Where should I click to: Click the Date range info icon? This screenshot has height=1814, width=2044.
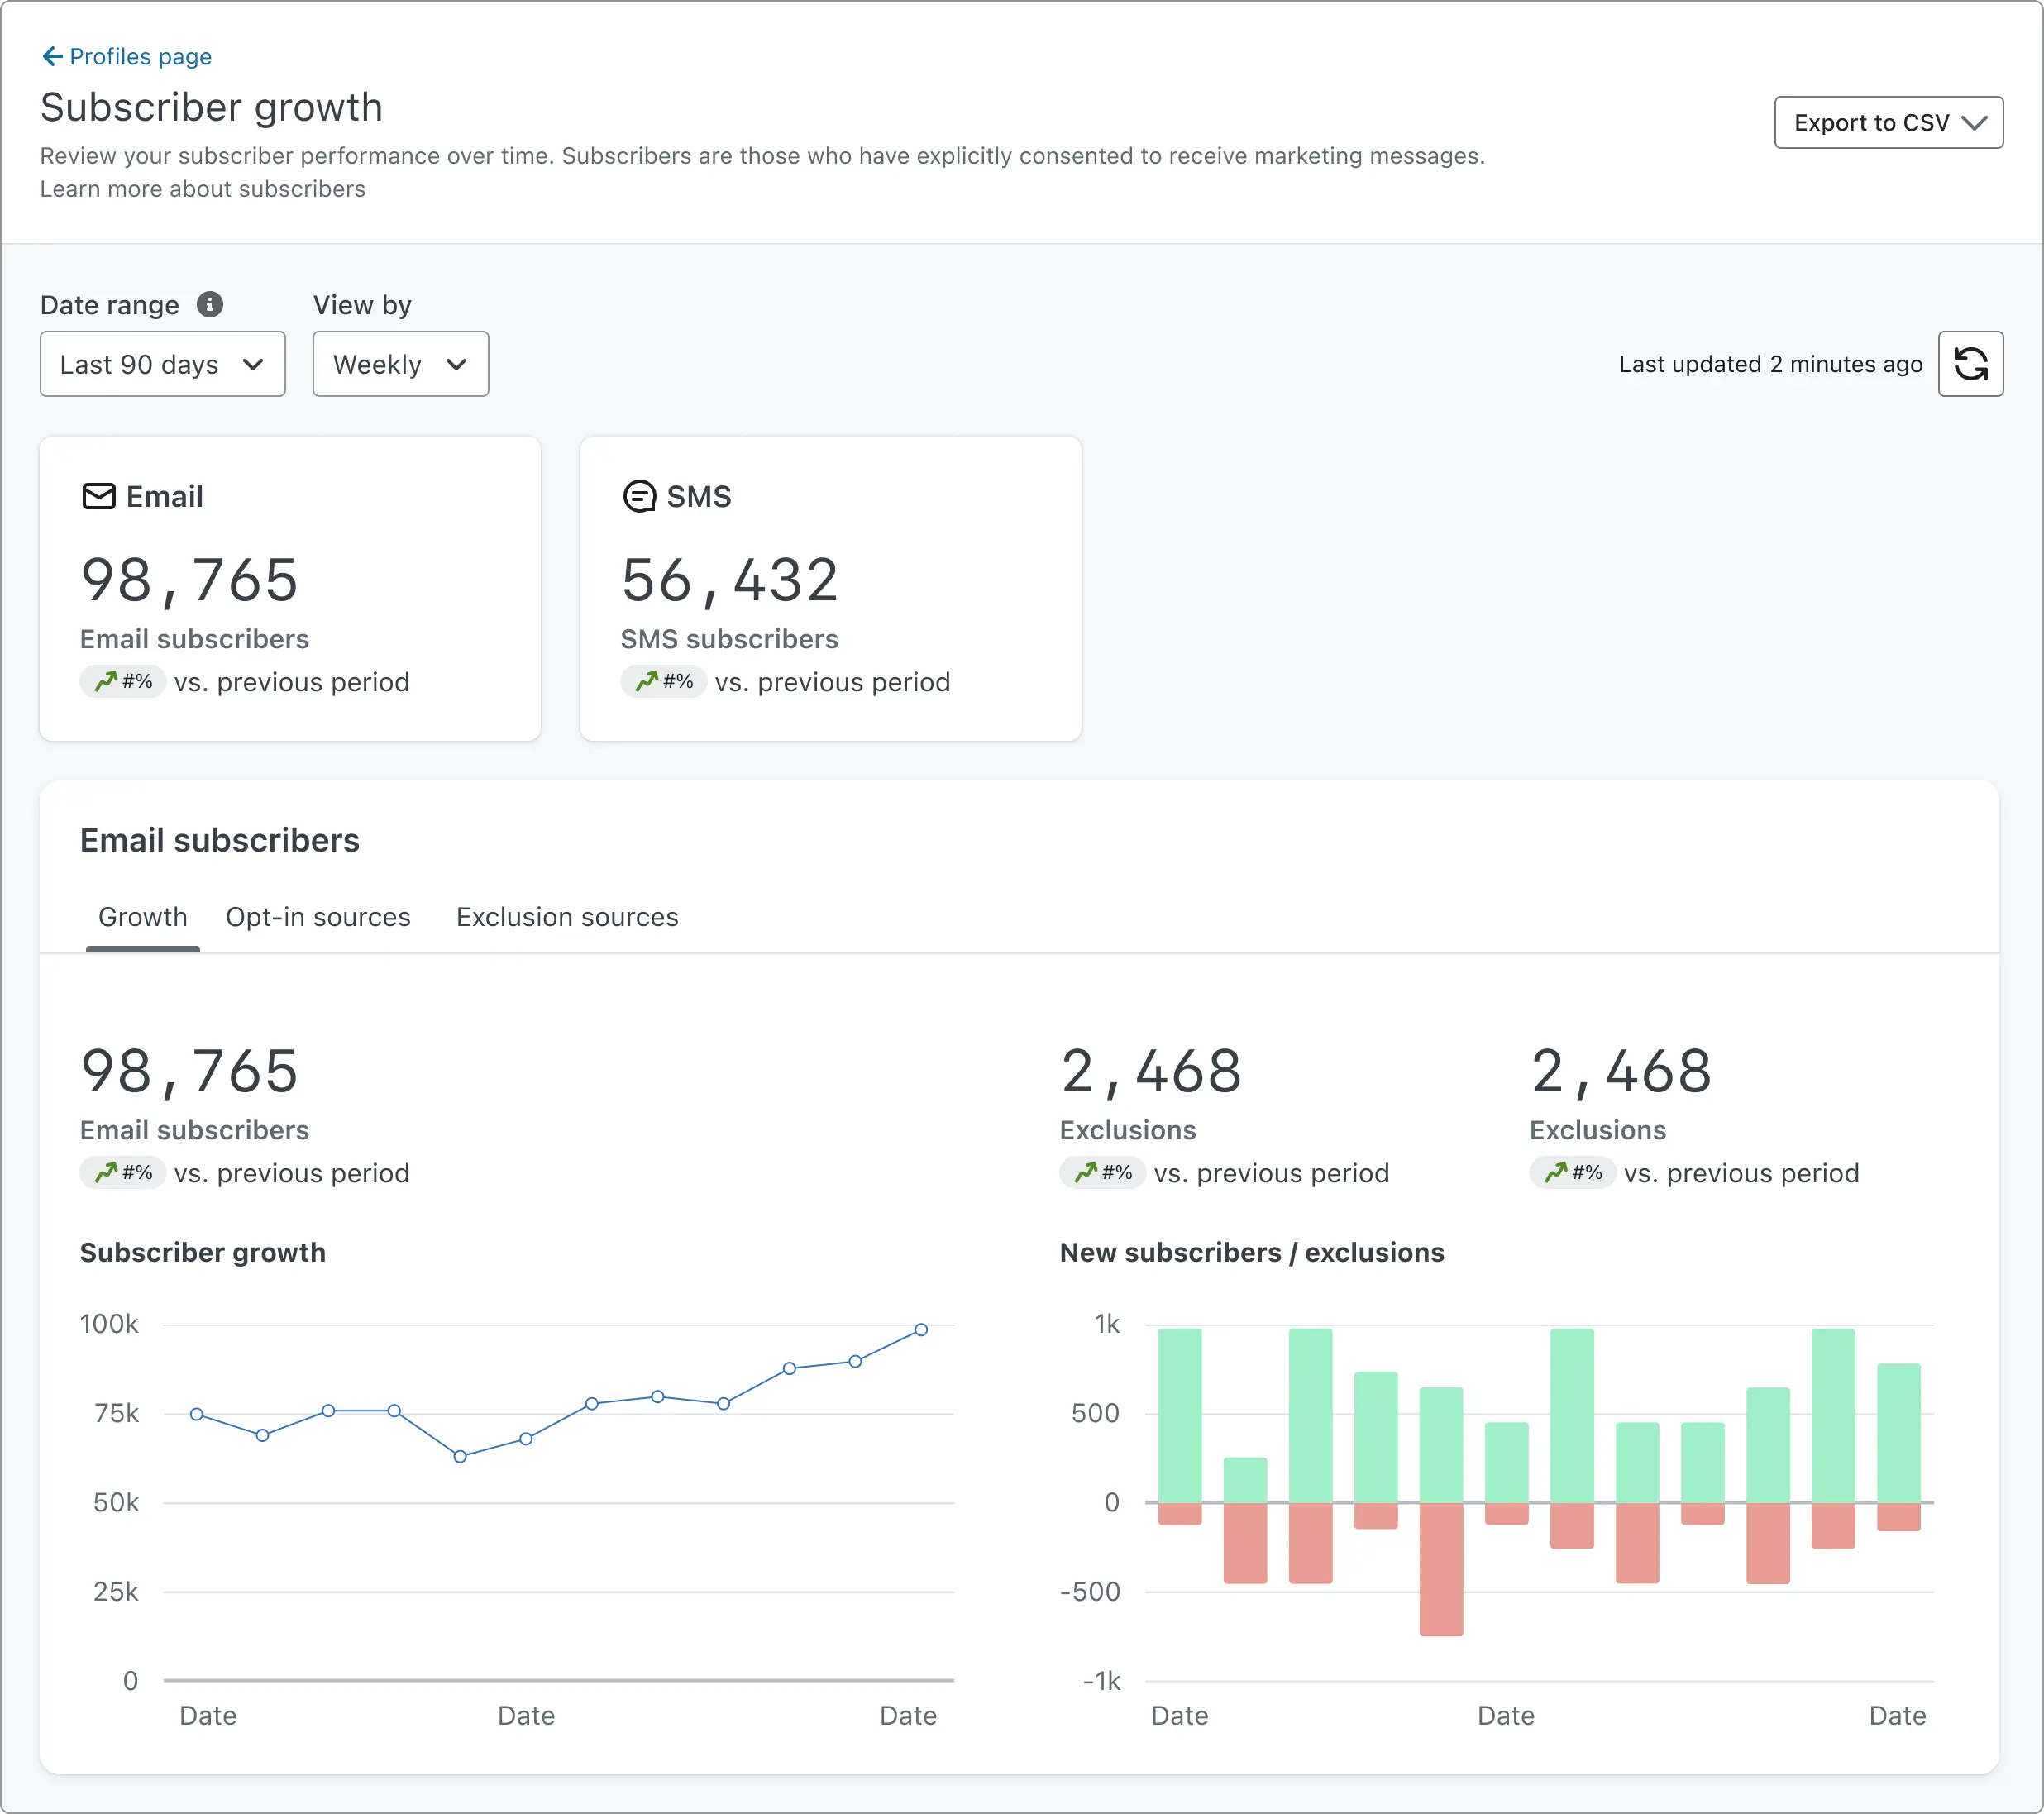[x=210, y=304]
